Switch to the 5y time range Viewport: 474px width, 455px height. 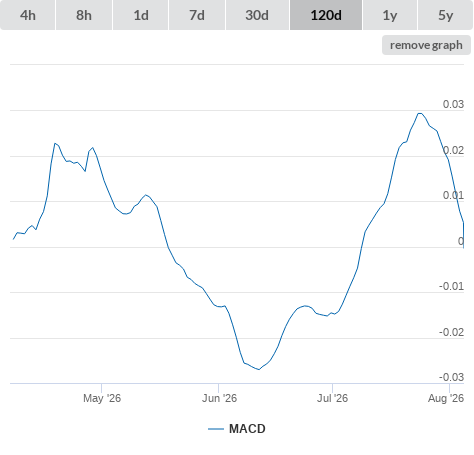point(446,15)
